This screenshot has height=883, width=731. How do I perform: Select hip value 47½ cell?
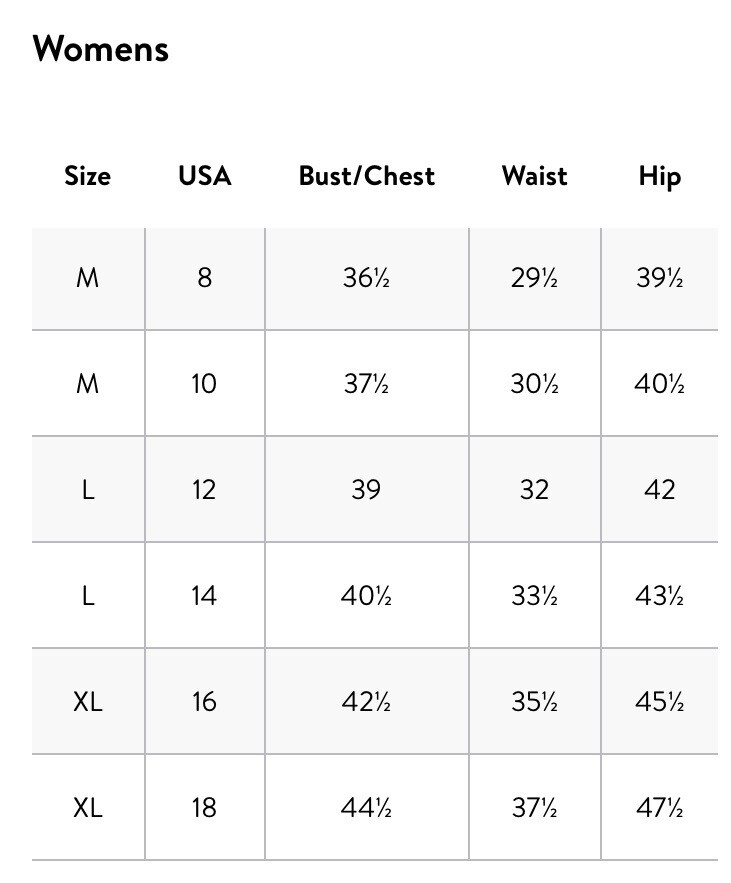pyautogui.click(x=659, y=807)
